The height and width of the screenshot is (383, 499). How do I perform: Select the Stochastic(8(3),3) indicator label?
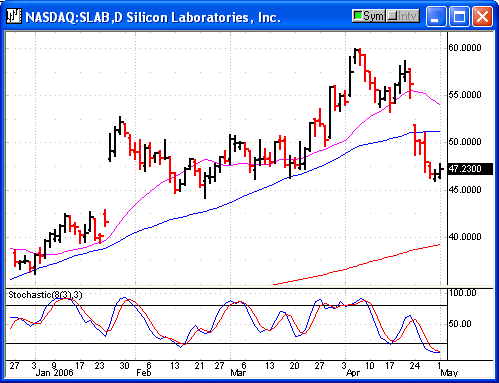tap(45, 295)
